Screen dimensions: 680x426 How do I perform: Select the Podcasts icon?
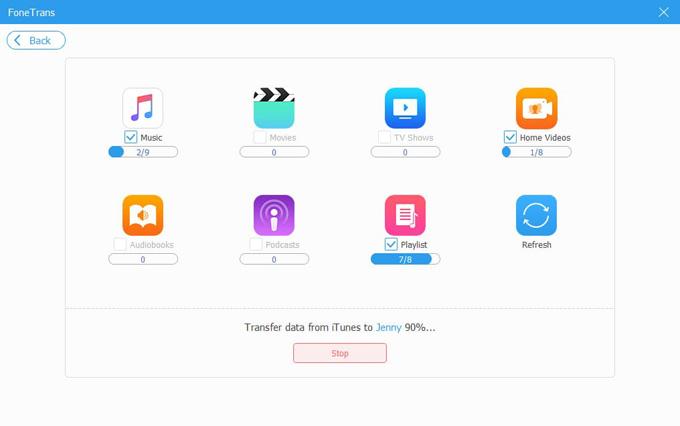click(274, 215)
